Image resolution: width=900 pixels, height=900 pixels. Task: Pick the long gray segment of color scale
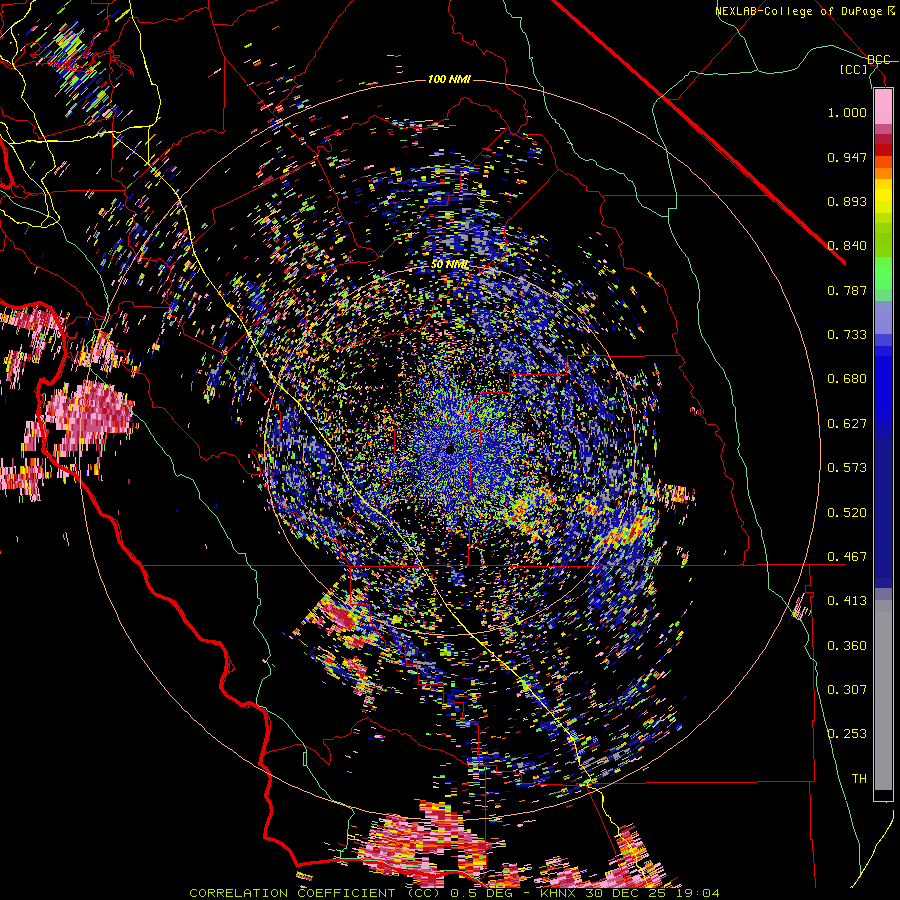883,695
